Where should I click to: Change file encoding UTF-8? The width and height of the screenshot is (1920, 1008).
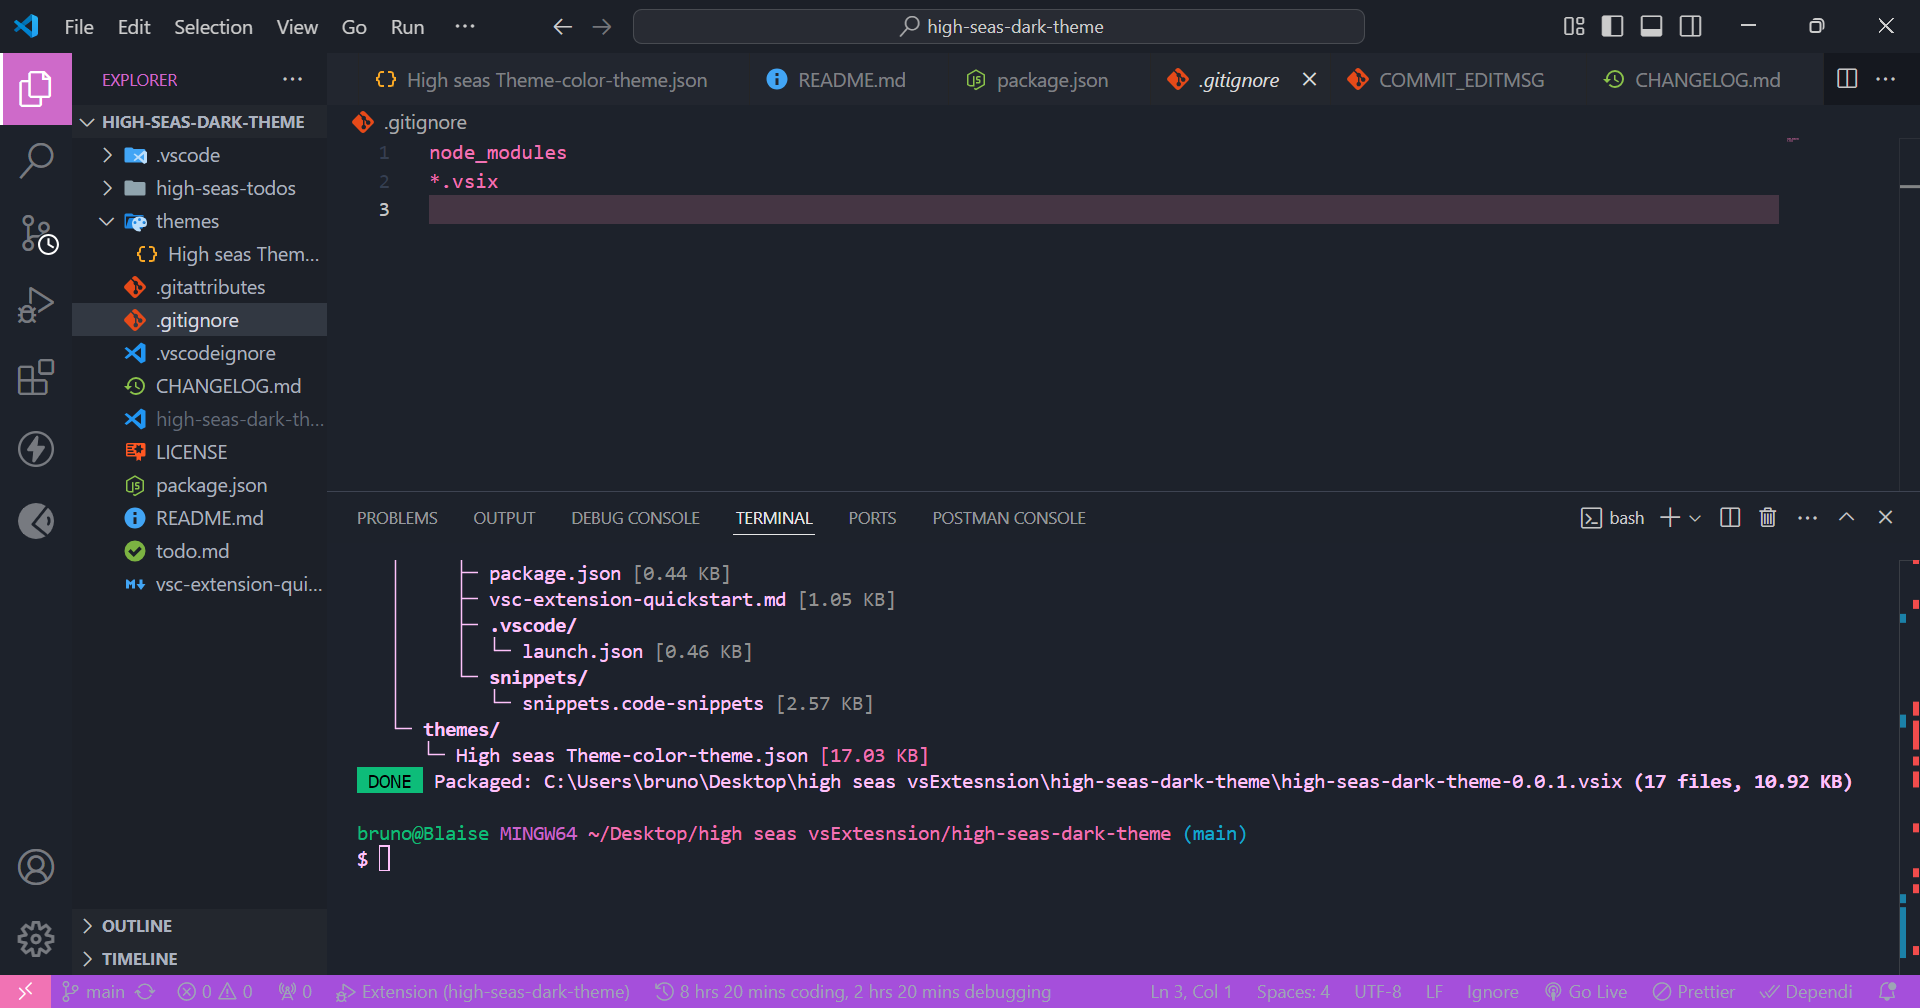coord(1378,992)
